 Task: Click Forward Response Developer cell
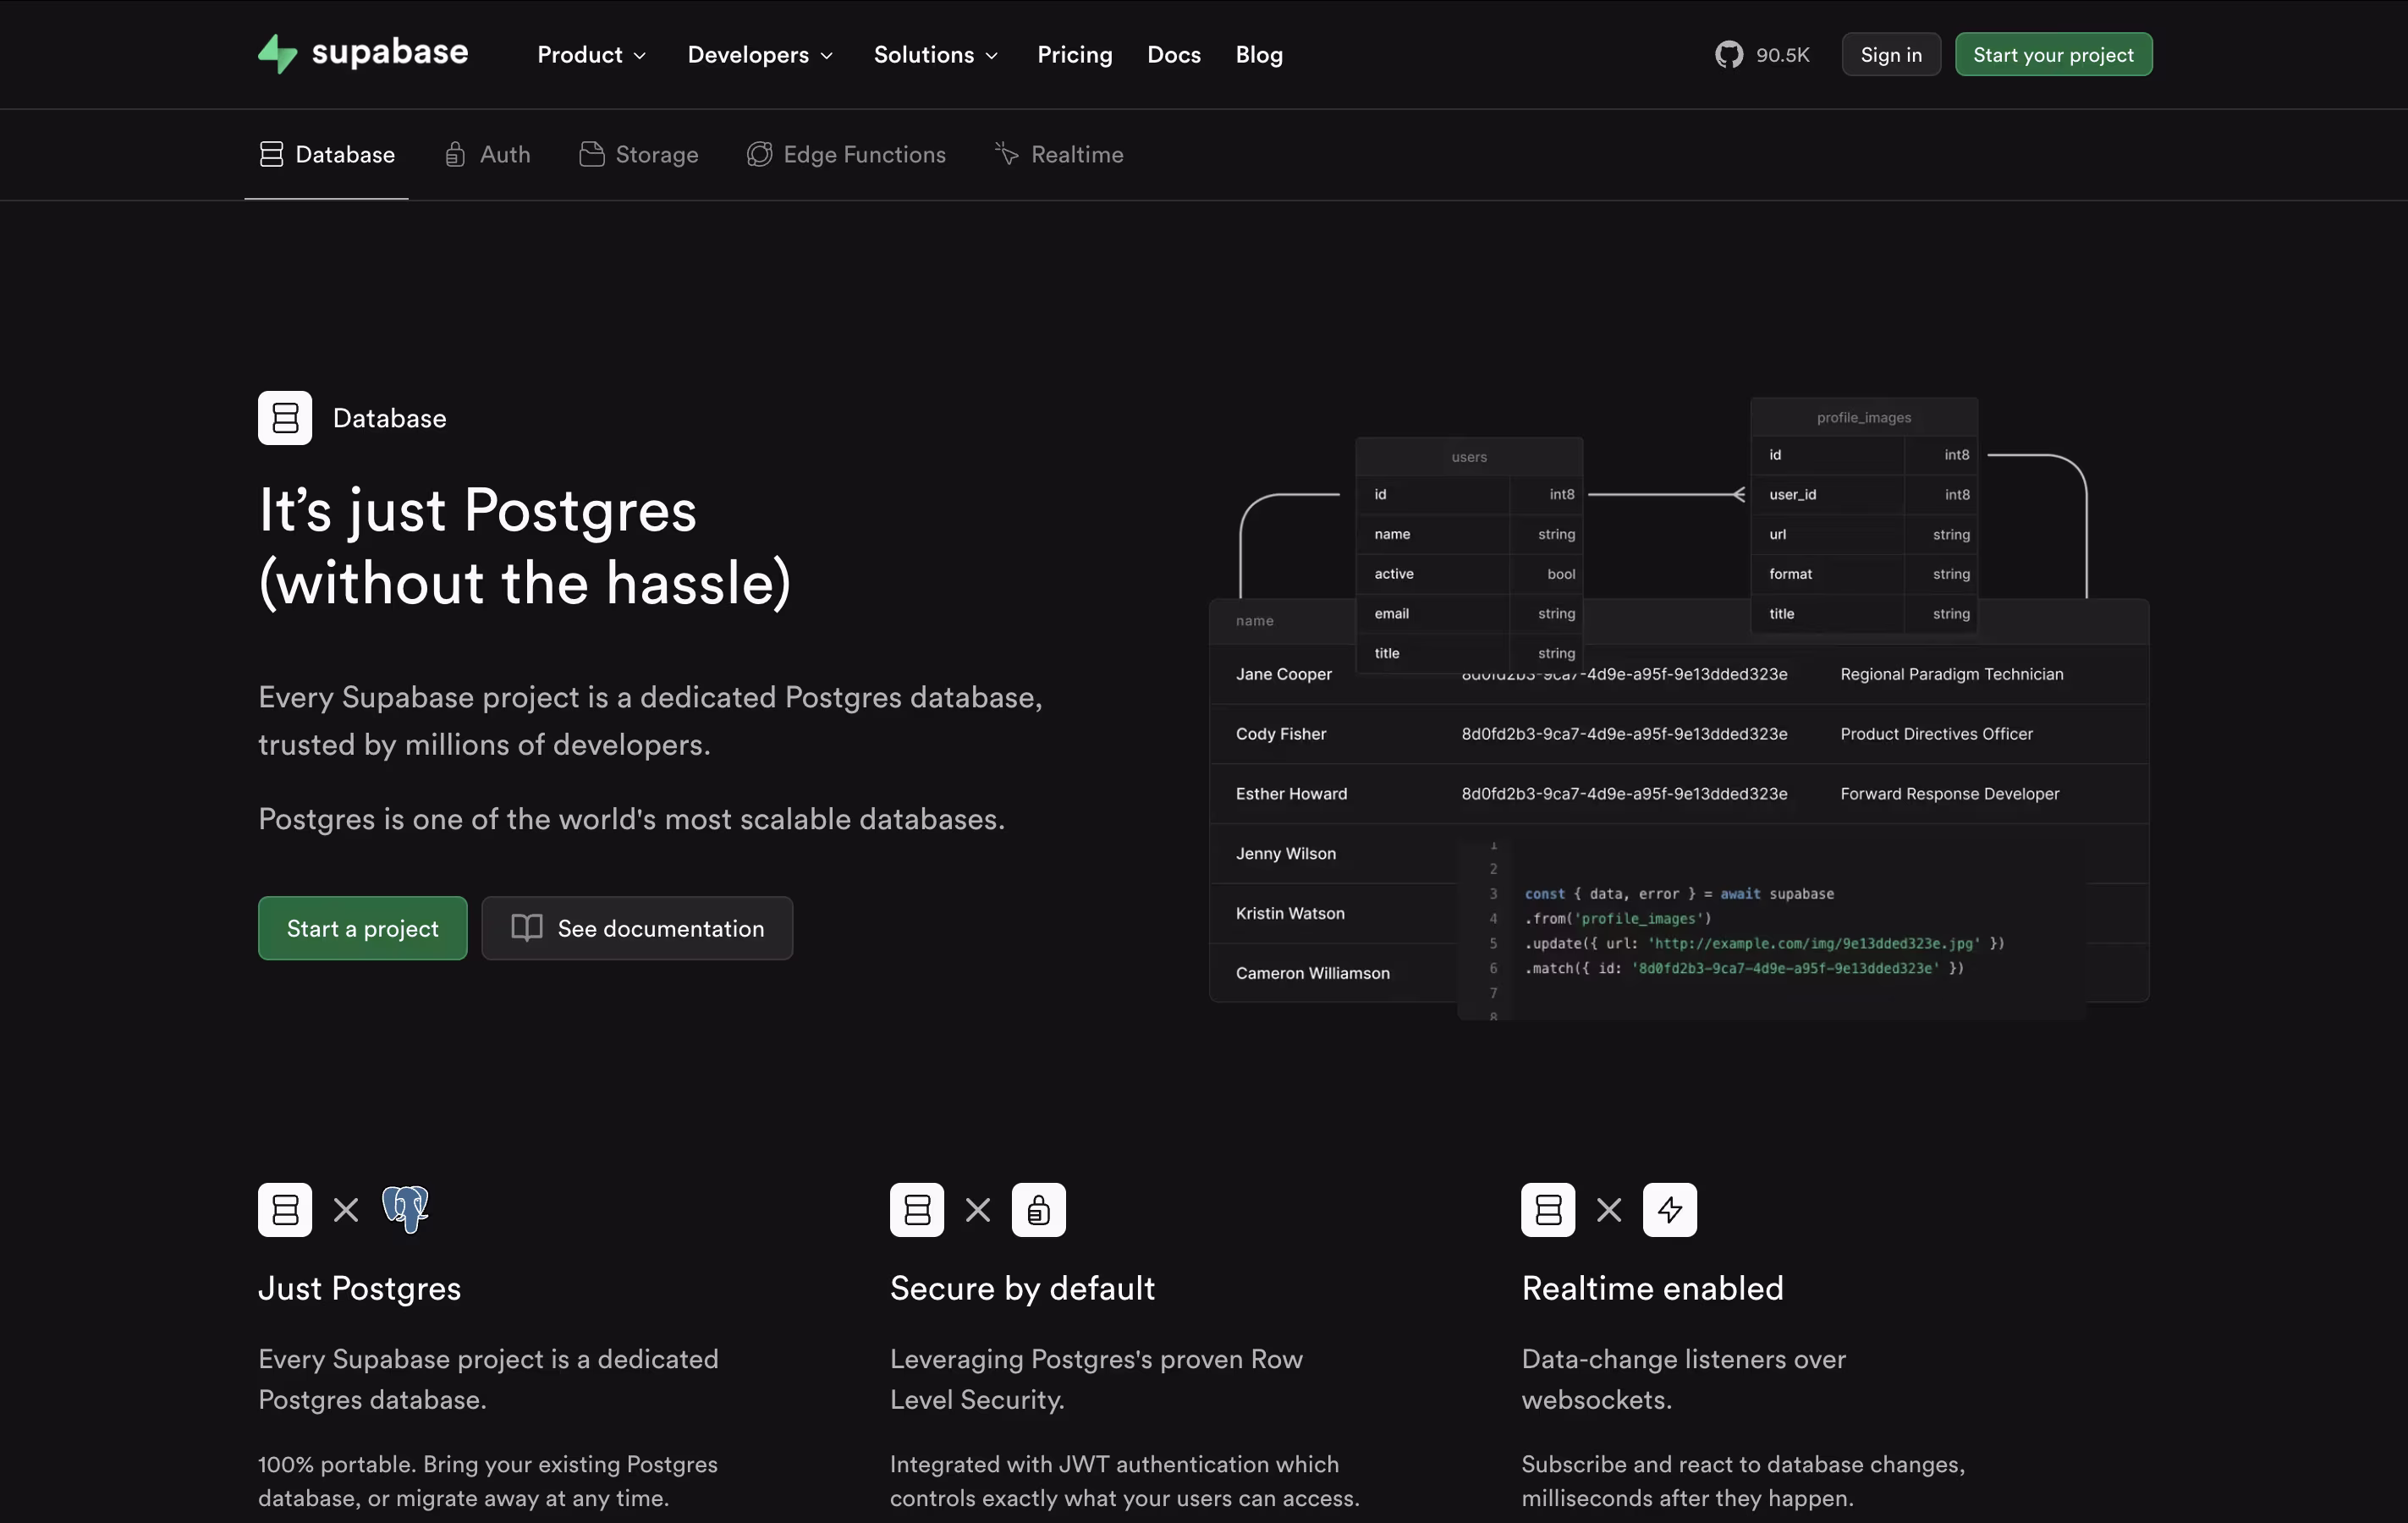coord(1949,793)
